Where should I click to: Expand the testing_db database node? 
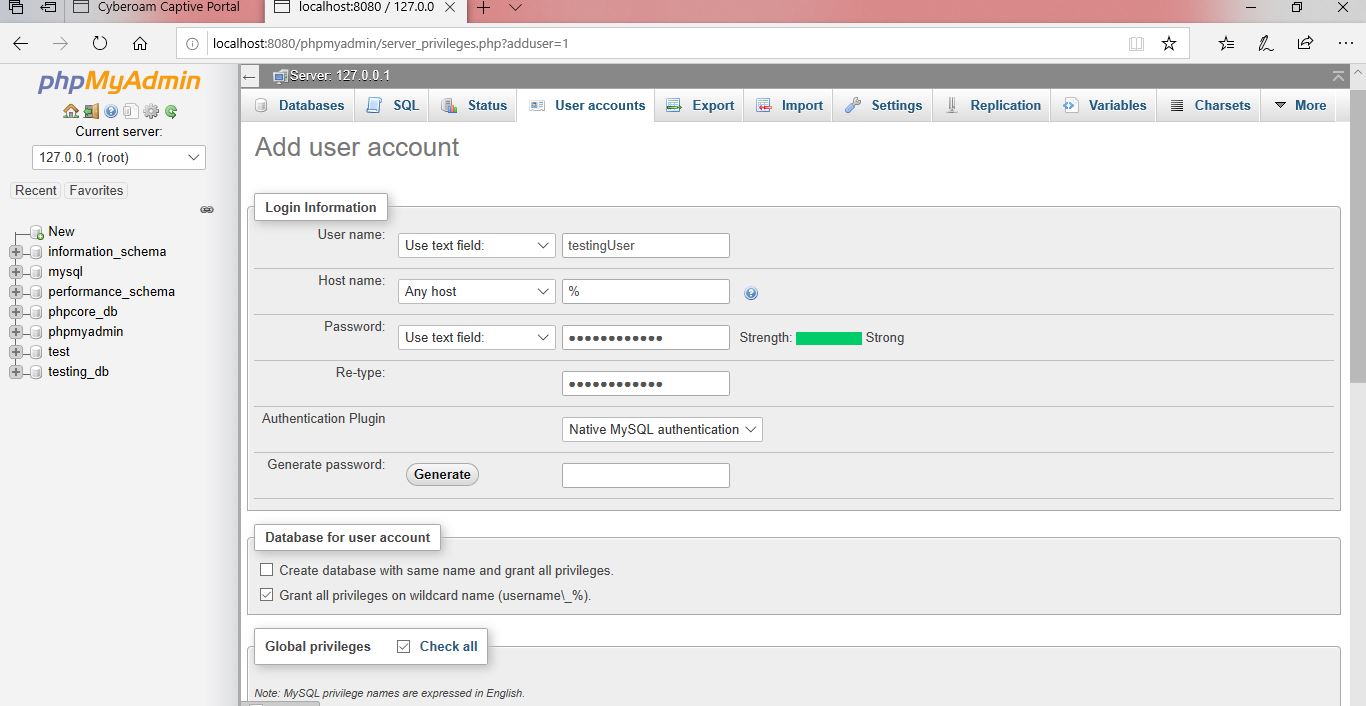pyautogui.click(x=15, y=372)
